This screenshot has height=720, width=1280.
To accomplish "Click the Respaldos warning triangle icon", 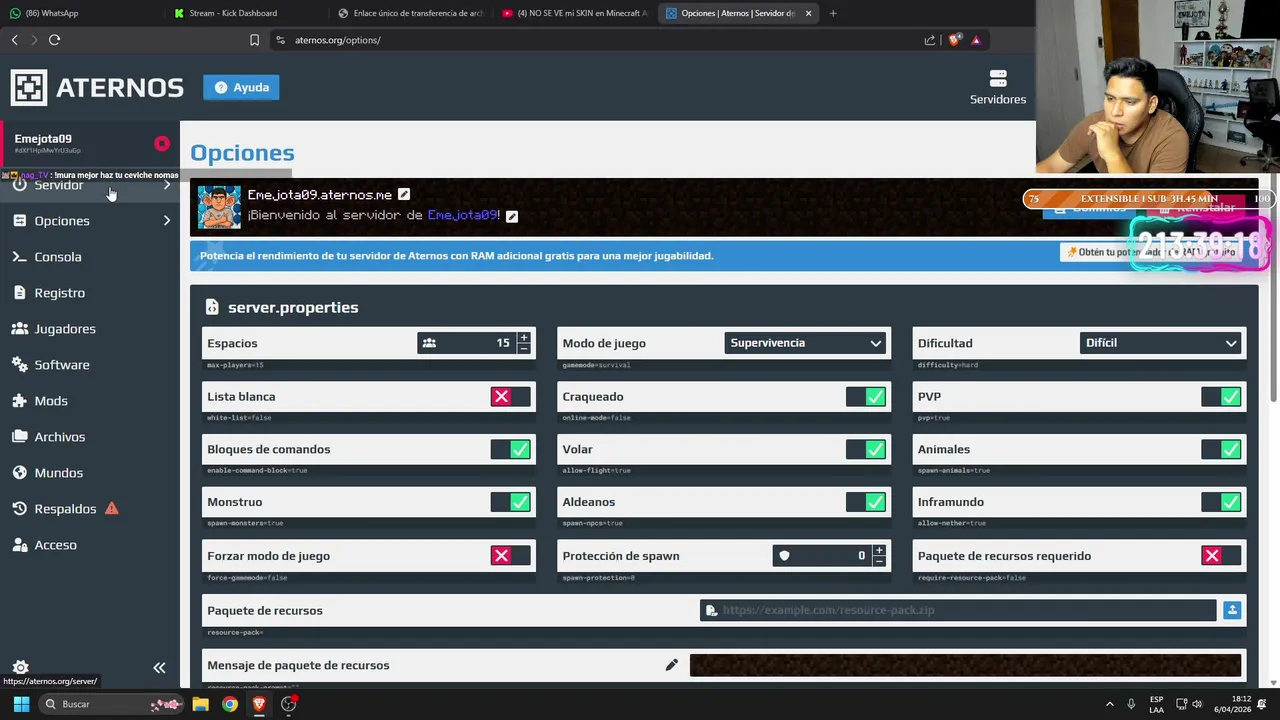I will pyautogui.click(x=112, y=508).
